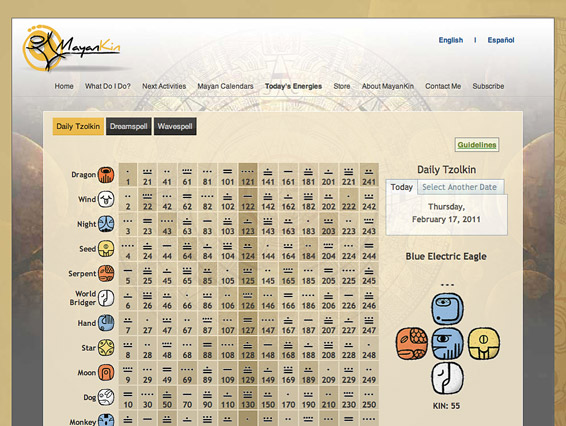Select the Serpent glyph icon
This screenshot has height=426, width=566.
106,274
